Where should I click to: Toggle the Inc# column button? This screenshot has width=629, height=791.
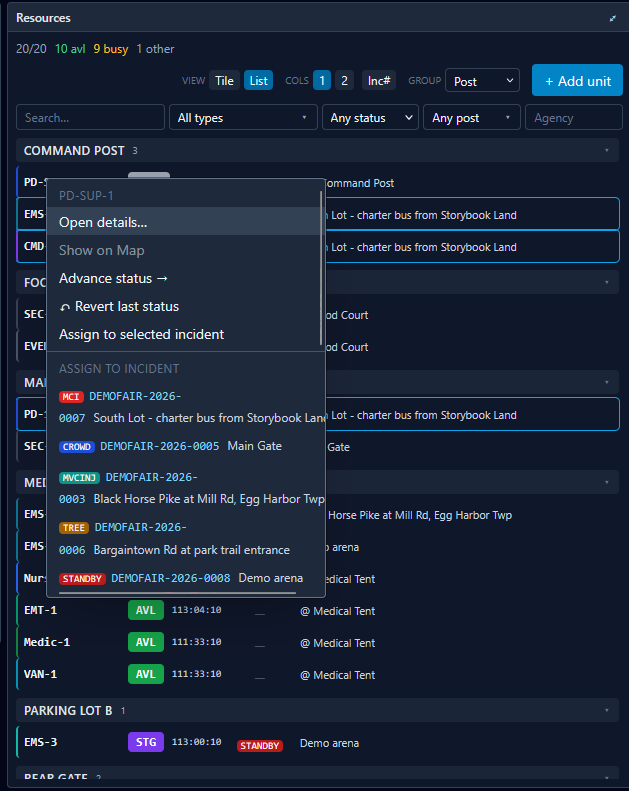coord(379,81)
